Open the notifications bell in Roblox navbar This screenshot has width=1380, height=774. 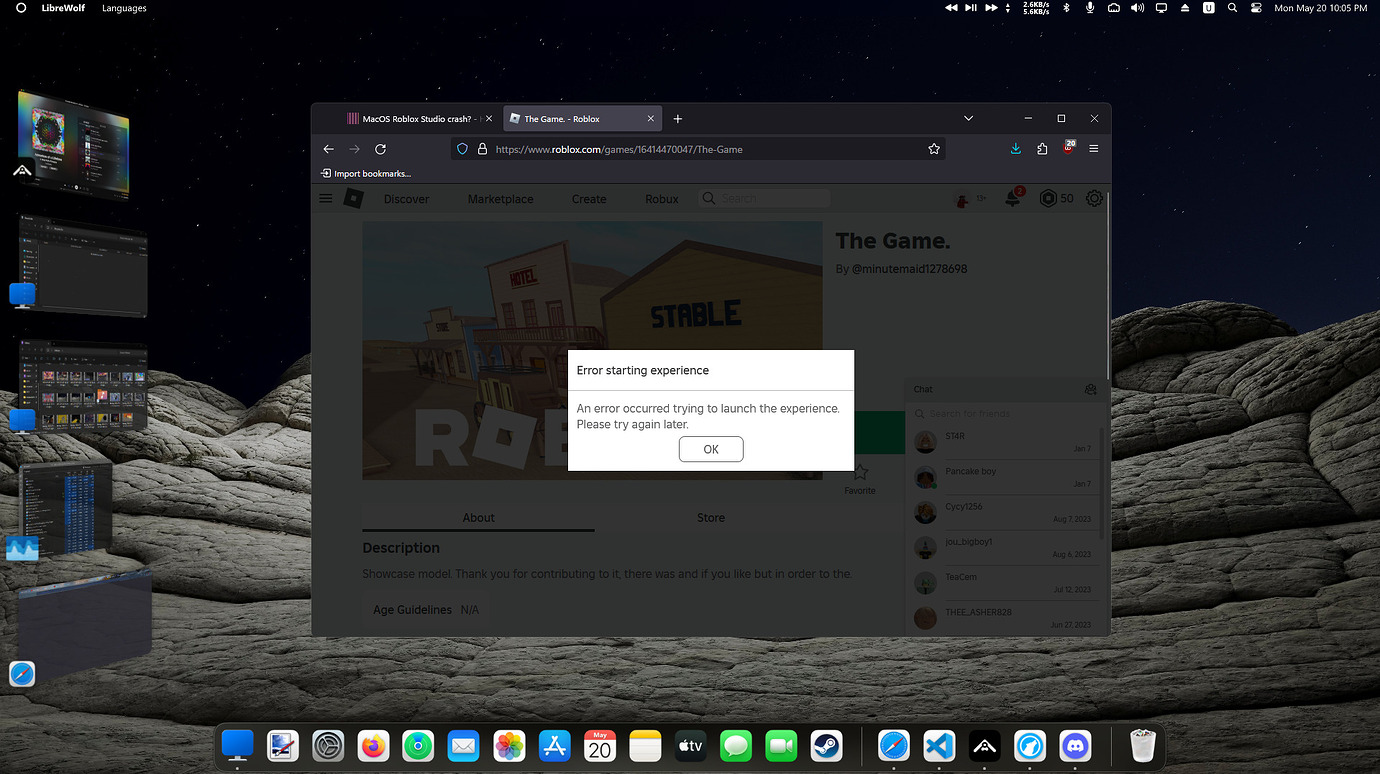point(1013,198)
